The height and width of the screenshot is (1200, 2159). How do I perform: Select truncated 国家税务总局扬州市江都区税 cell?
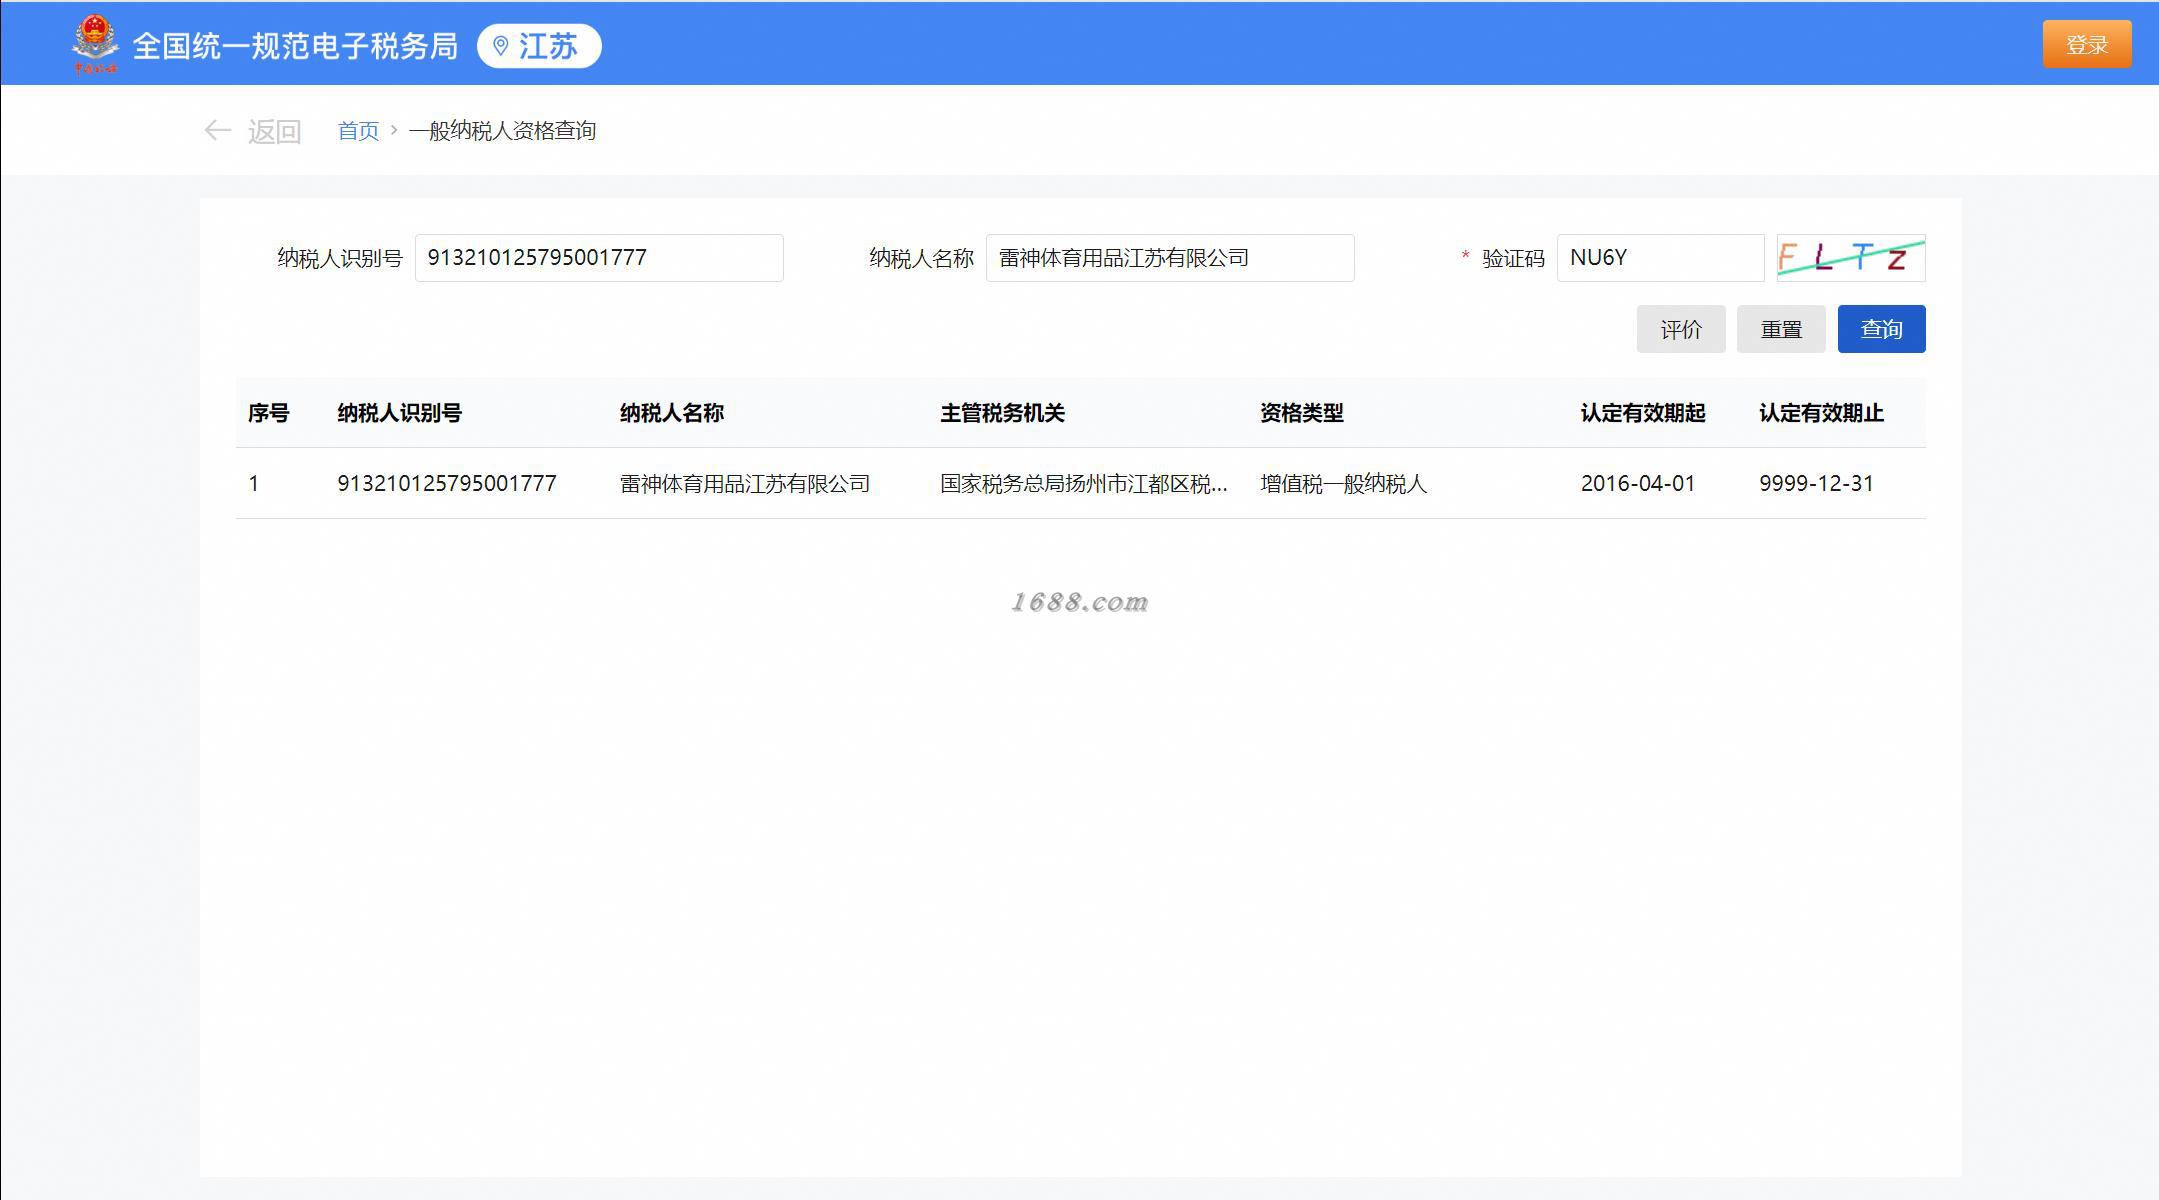1083,484
